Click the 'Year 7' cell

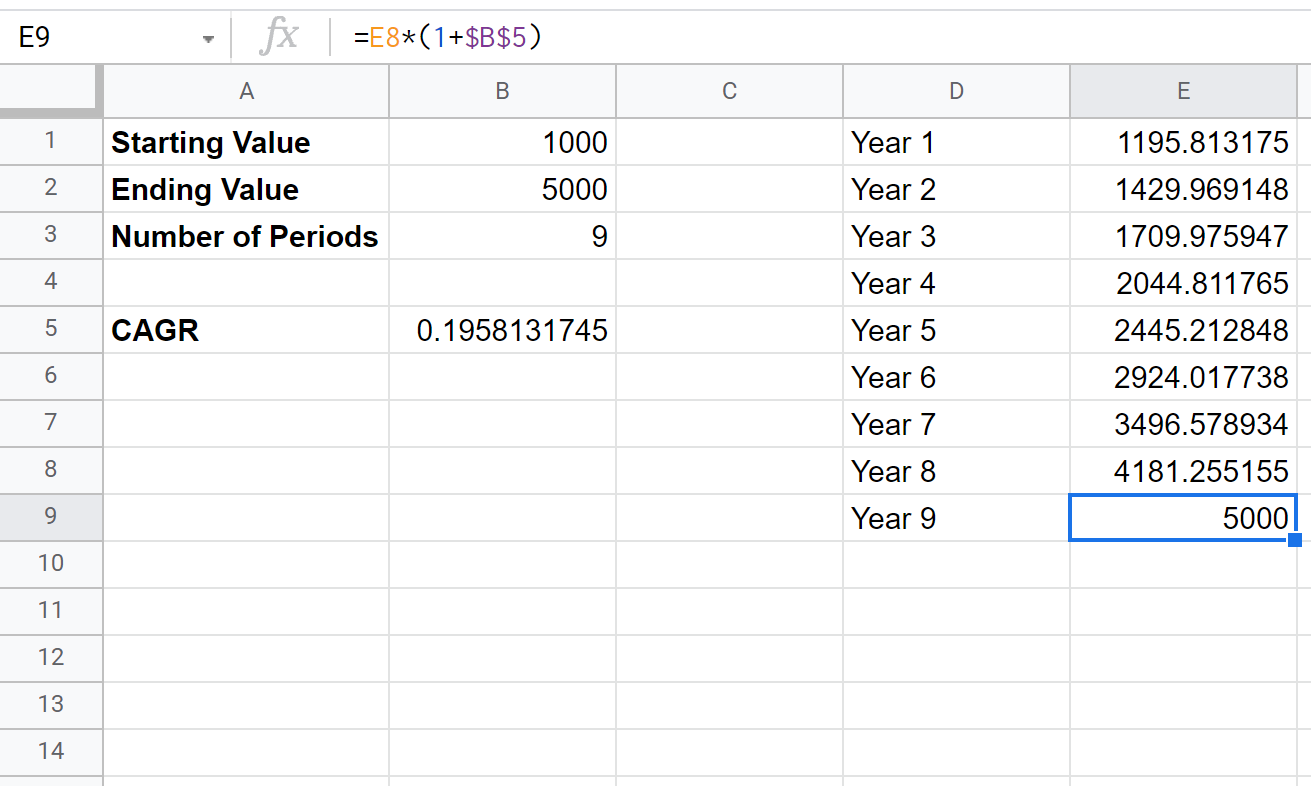[956, 424]
